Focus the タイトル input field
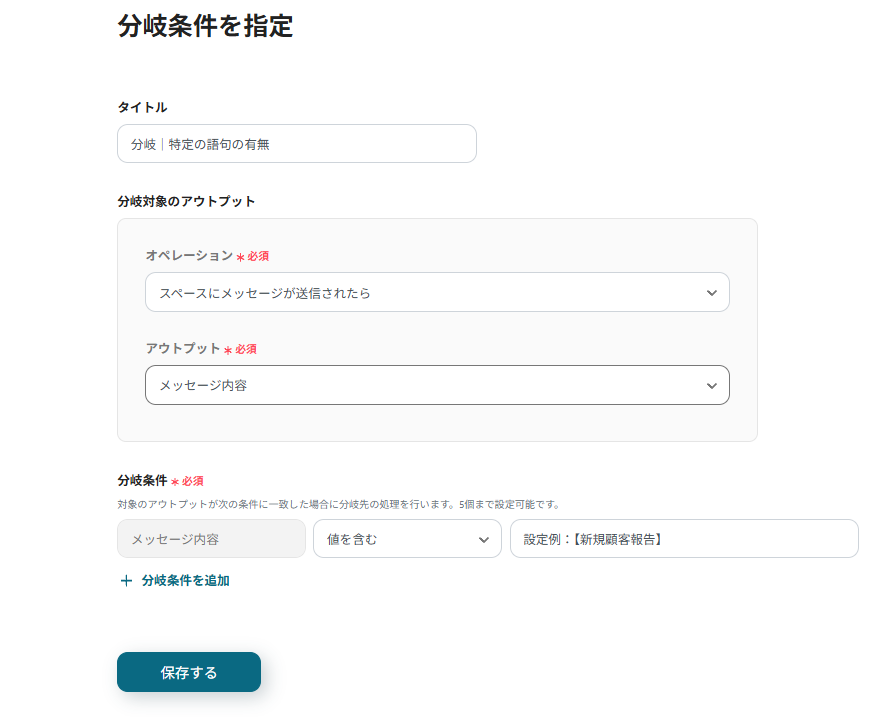The height and width of the screenshot is (717, 885). (x=296, y=144)
